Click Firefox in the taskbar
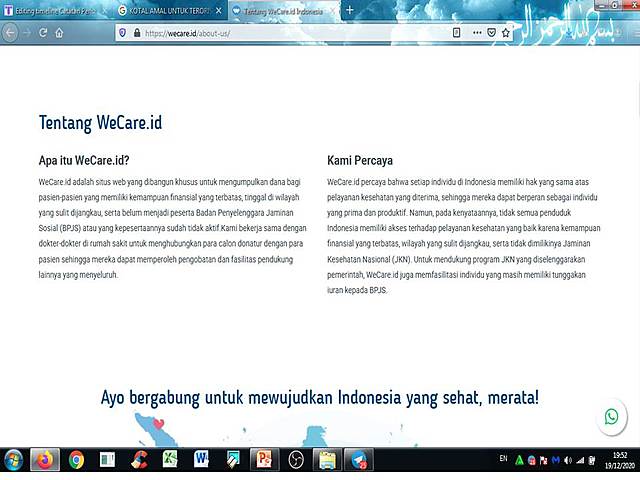This screenshot has height=480, width=640. tap(45, 460)
